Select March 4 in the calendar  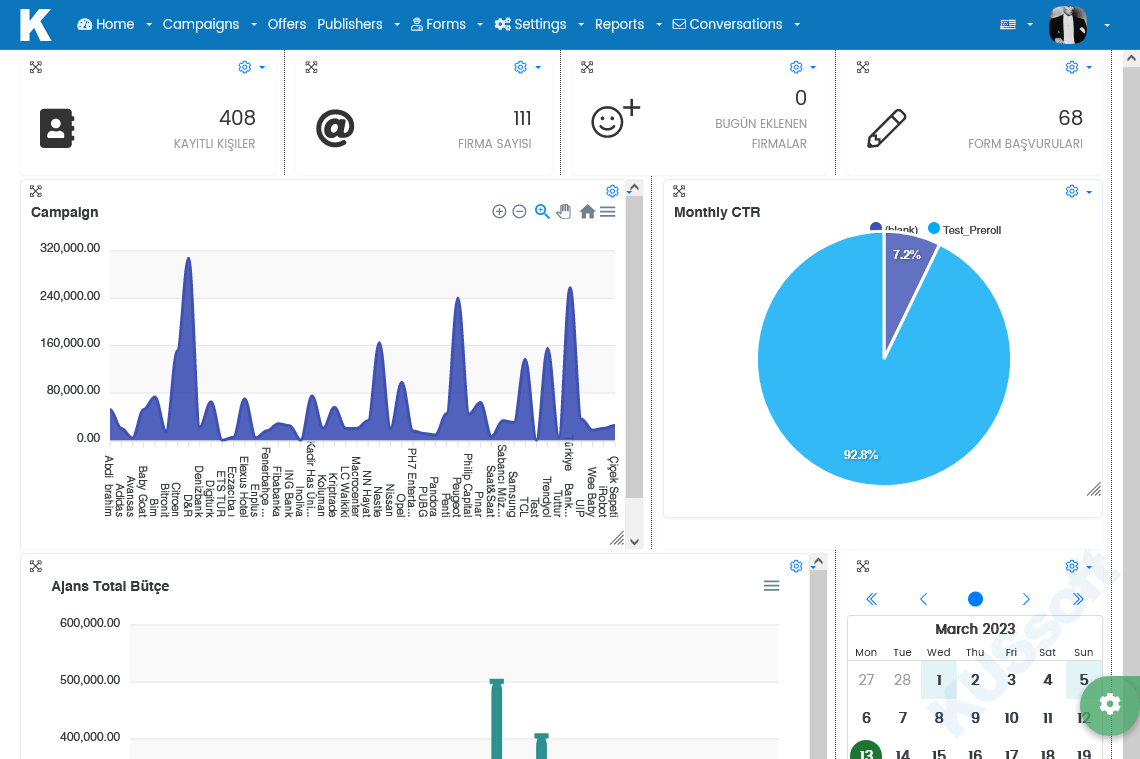(x=1048, y=680)
